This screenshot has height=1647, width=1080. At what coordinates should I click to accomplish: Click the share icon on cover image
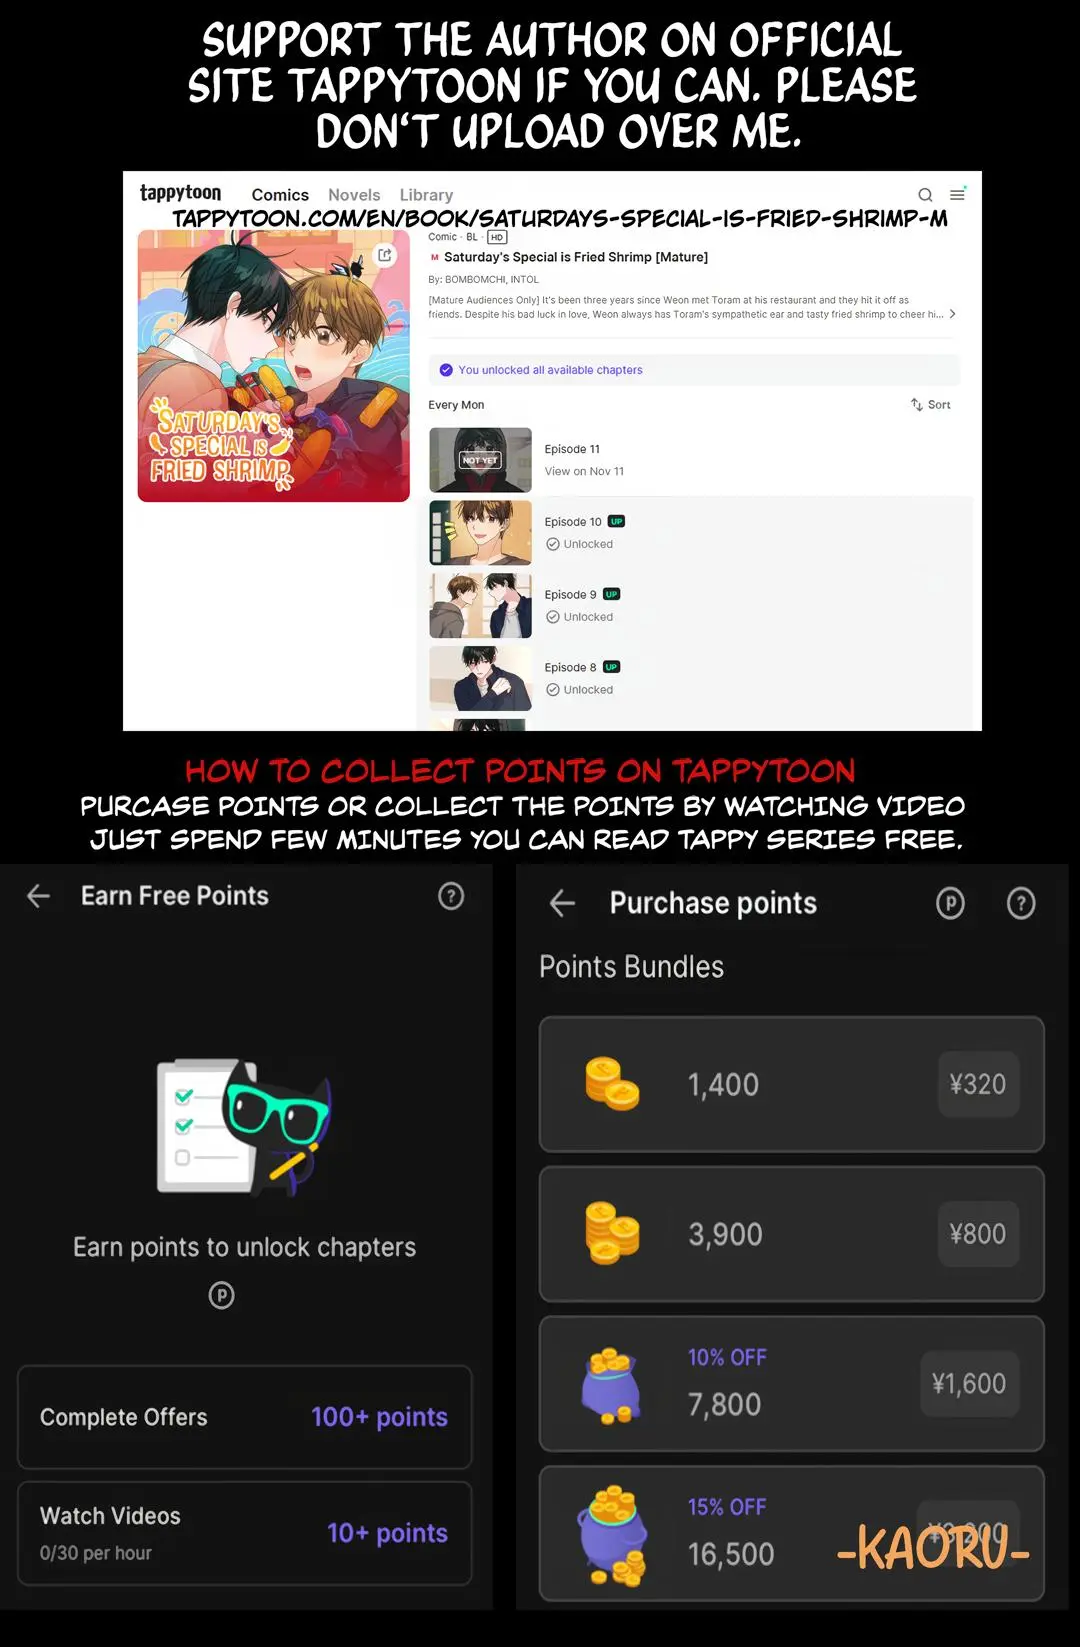point(385,255)
